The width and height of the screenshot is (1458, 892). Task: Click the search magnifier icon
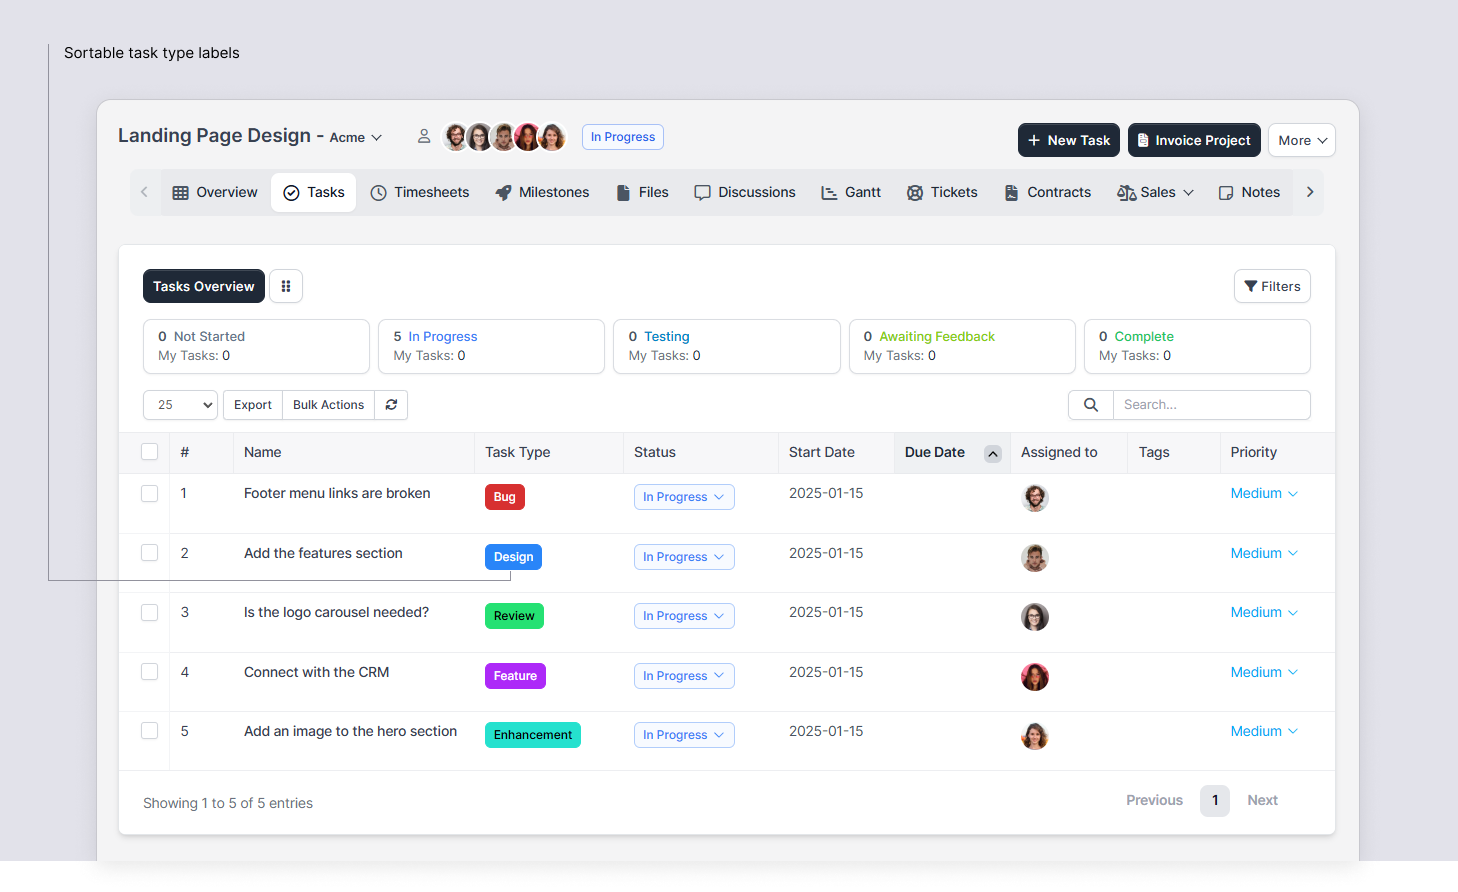(1090, 405)
